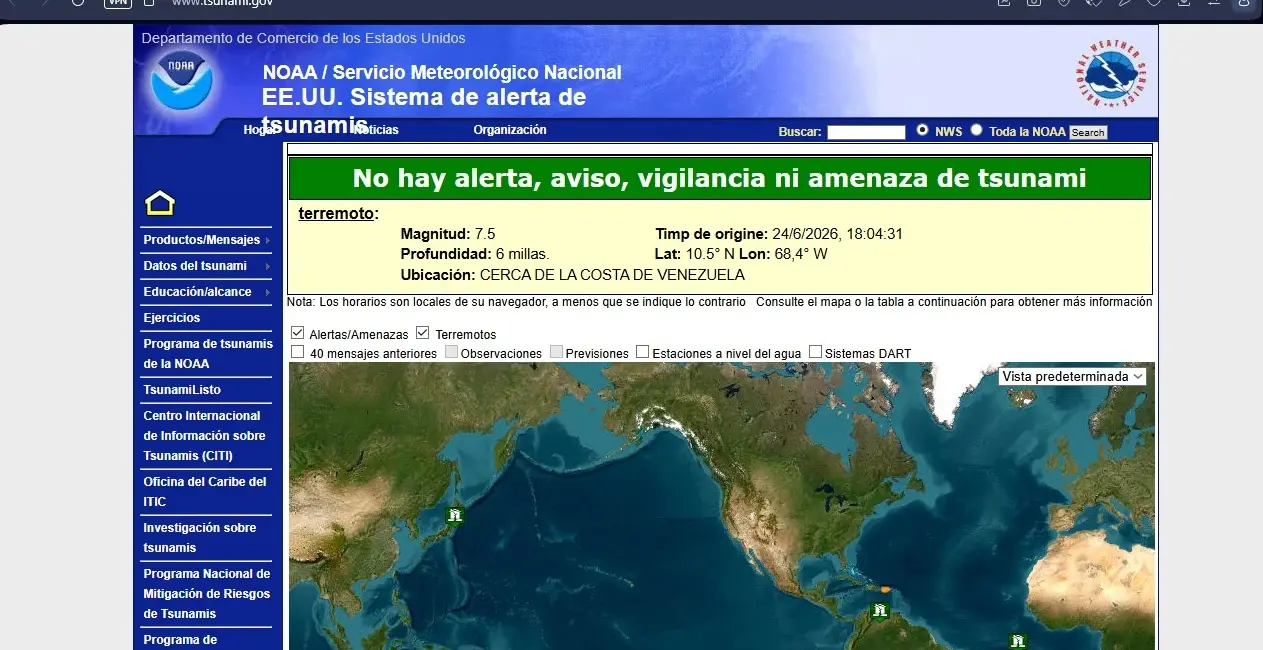Image resolution: width=1263 pixels, height=650 pixels.
Task: Click the Departamento de Comercio header text
Action: (303, 38)
